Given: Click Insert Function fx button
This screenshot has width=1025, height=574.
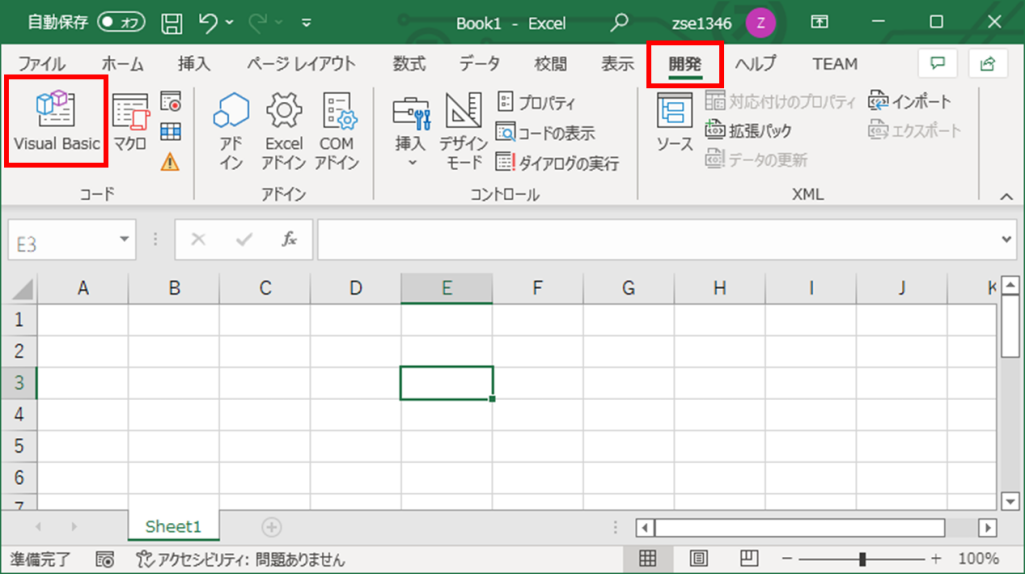Looking at the screenshot, I should 289,240.
